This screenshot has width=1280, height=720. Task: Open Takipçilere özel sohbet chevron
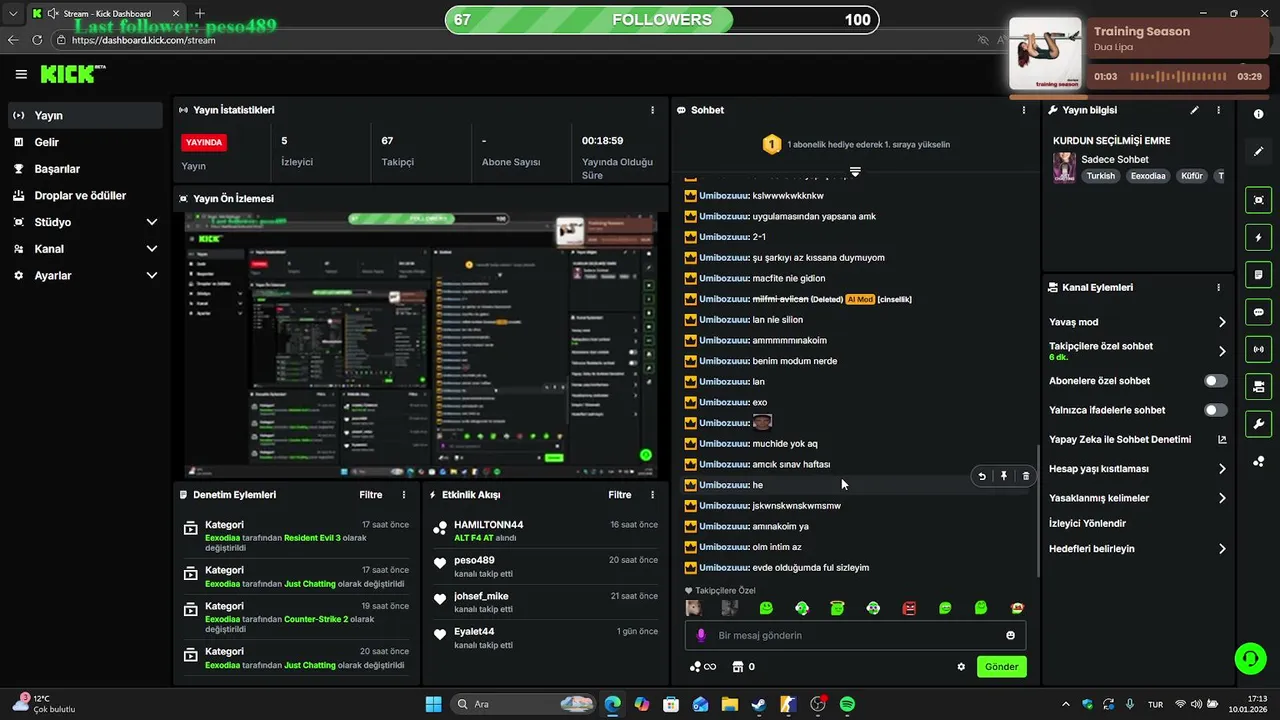pos(1222,351)
